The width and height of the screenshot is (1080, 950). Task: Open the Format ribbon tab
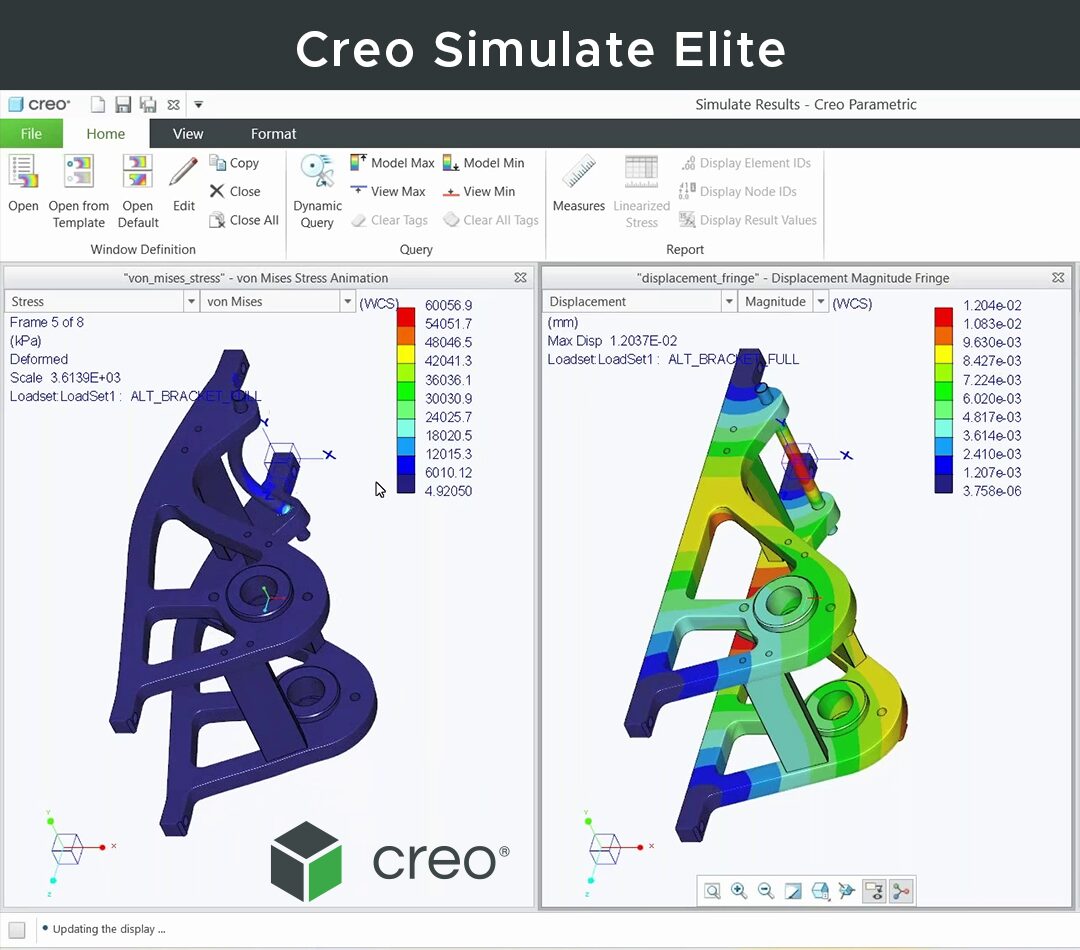(x=273, y=134)
